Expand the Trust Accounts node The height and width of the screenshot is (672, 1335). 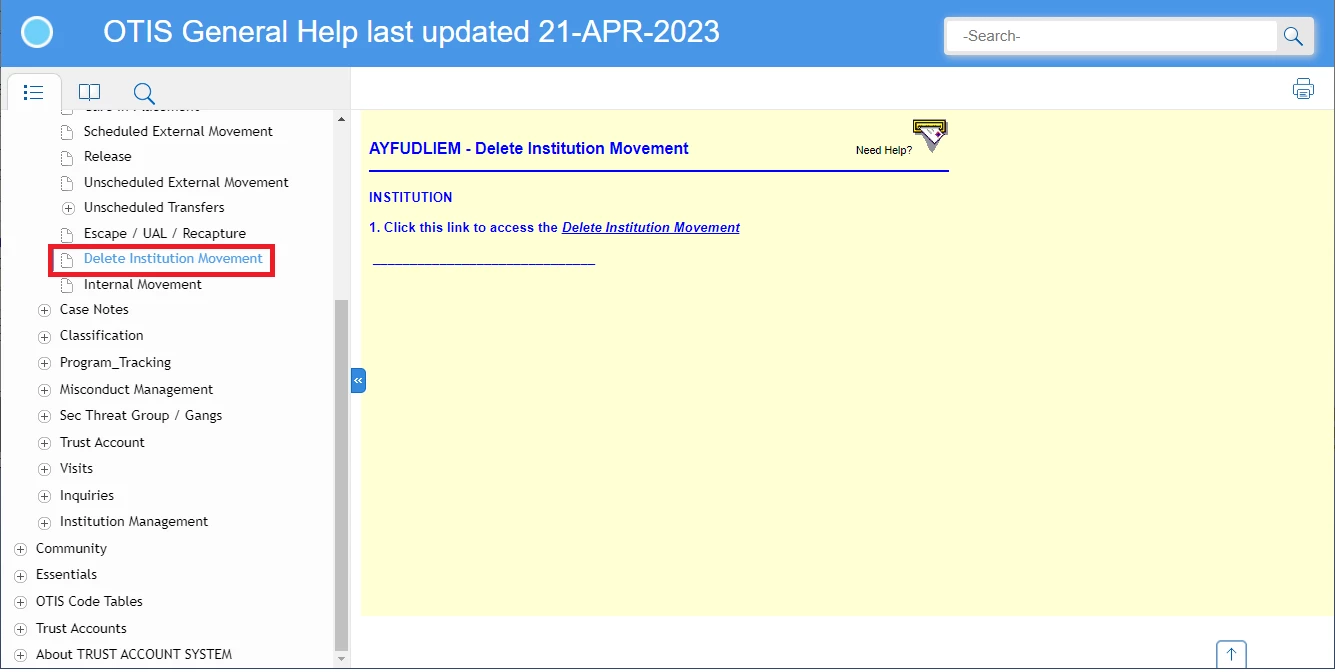pyautogui.click(x=20, y=629)
